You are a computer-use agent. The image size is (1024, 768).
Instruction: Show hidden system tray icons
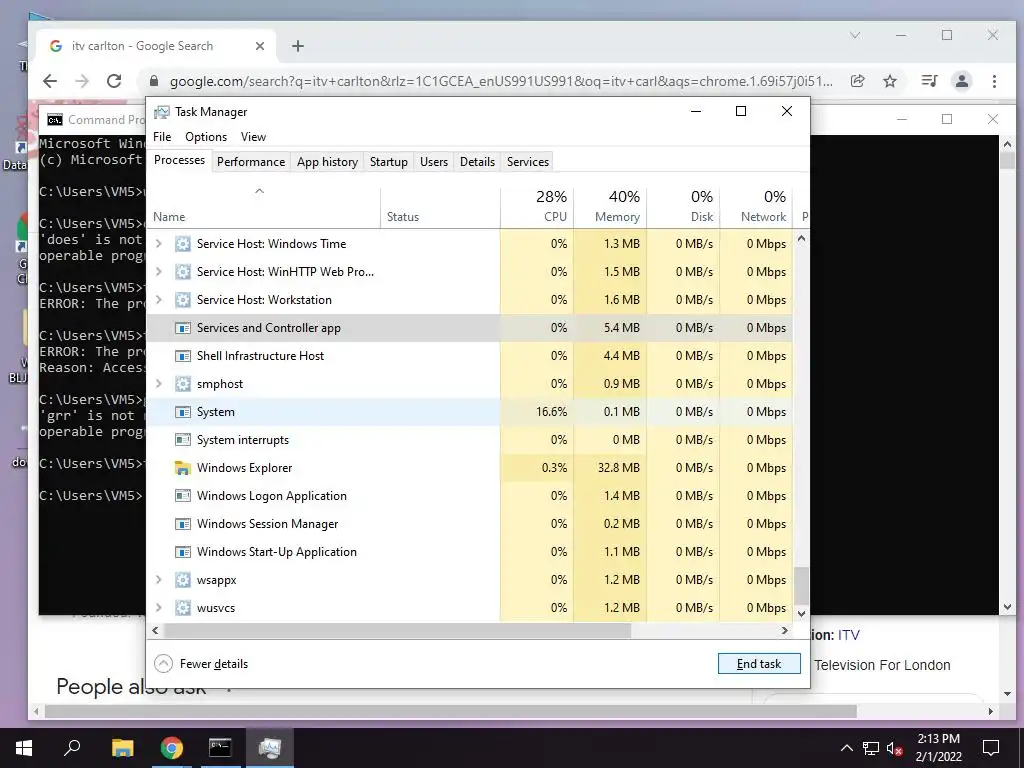tap(846, 748)
